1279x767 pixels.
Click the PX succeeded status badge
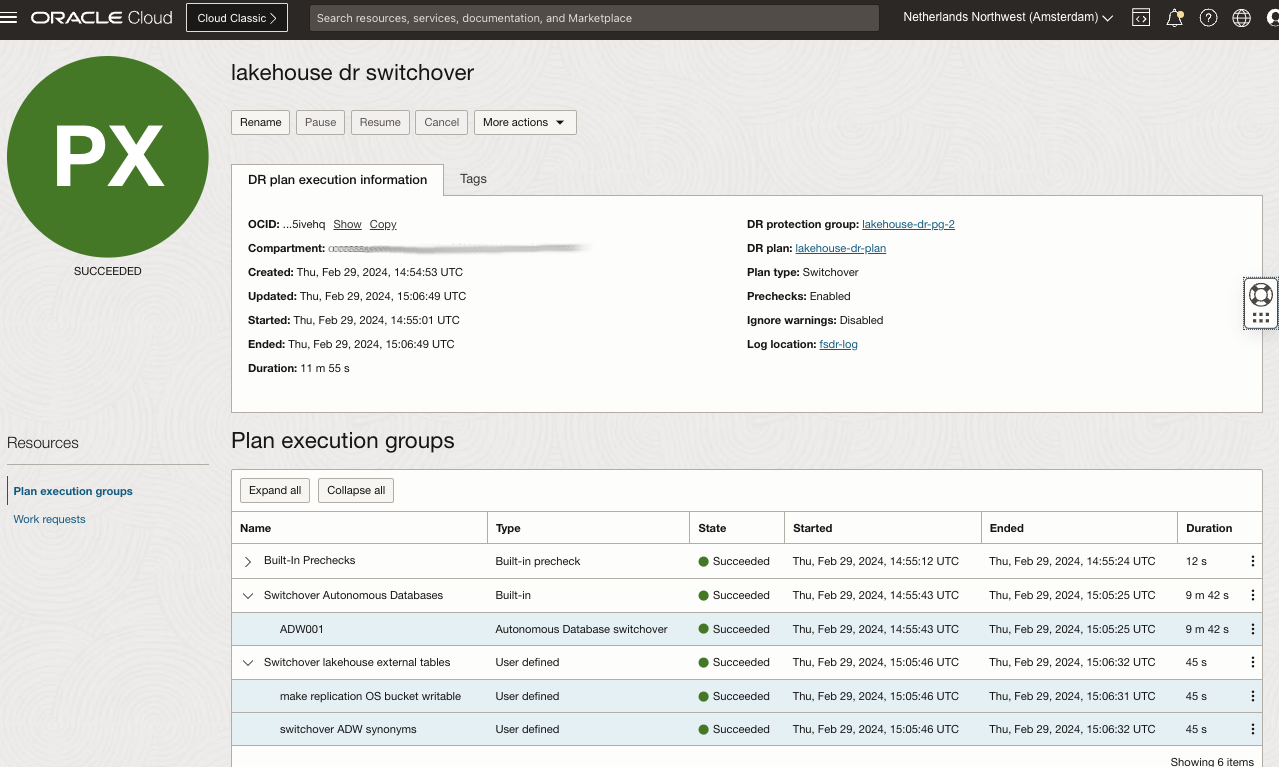[x=108, y=157]
